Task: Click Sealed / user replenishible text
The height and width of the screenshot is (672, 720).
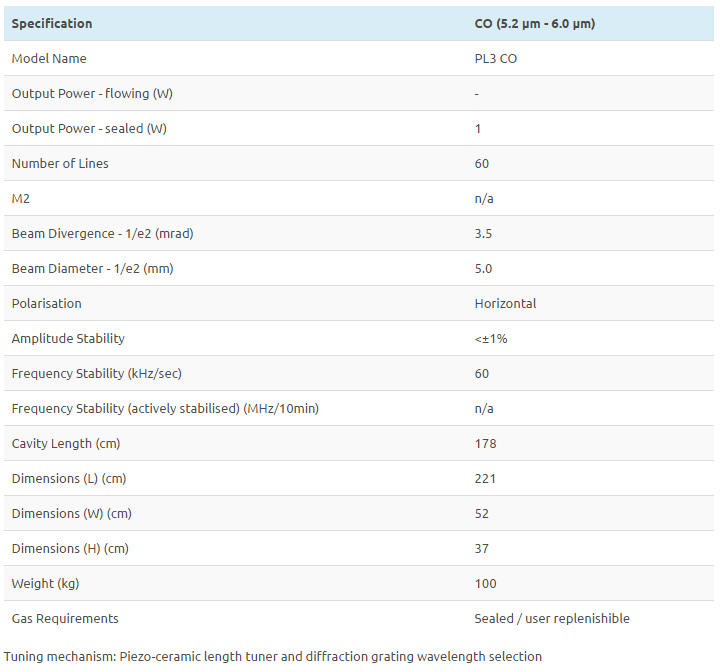Action: pos(552,618)
